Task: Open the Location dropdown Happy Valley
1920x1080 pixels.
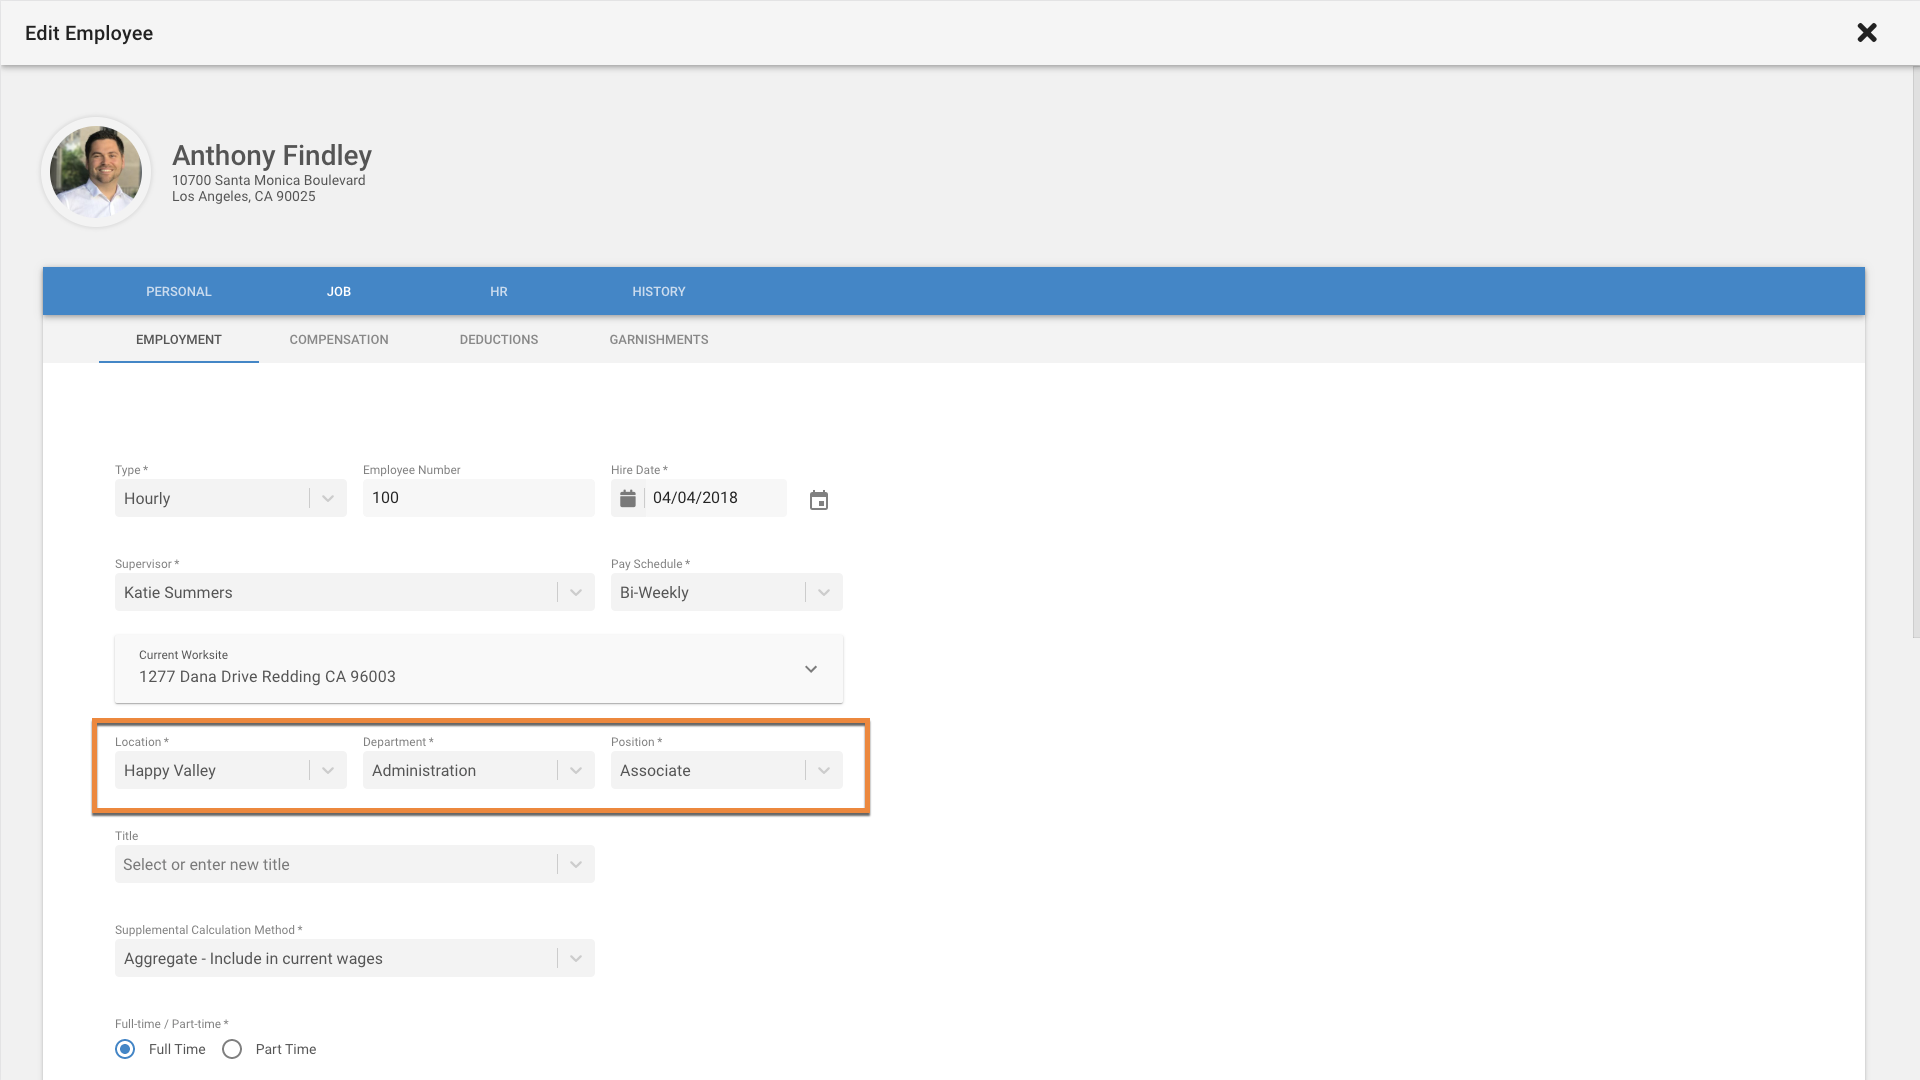Action: [x=231, y=770]
